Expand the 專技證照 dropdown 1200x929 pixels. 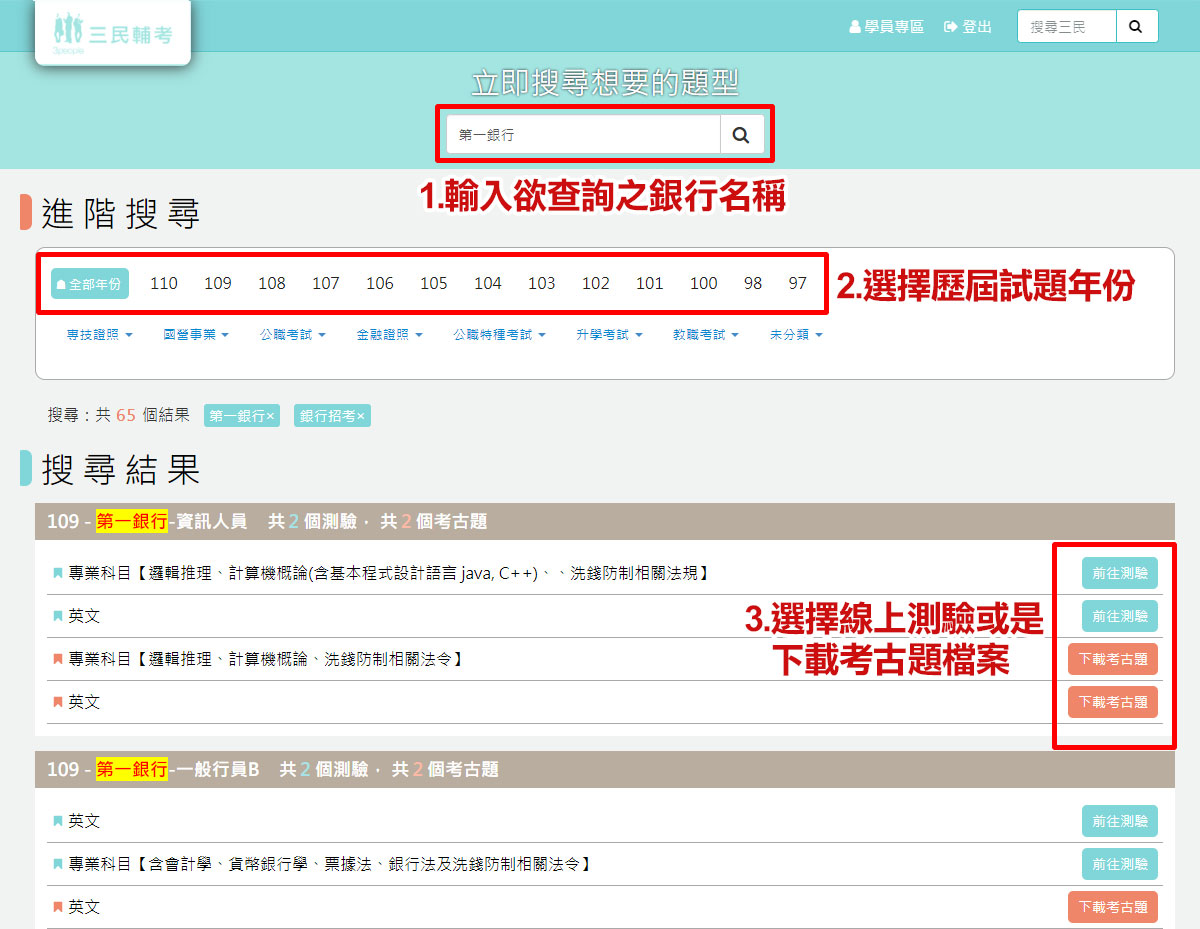click(100, 335)
